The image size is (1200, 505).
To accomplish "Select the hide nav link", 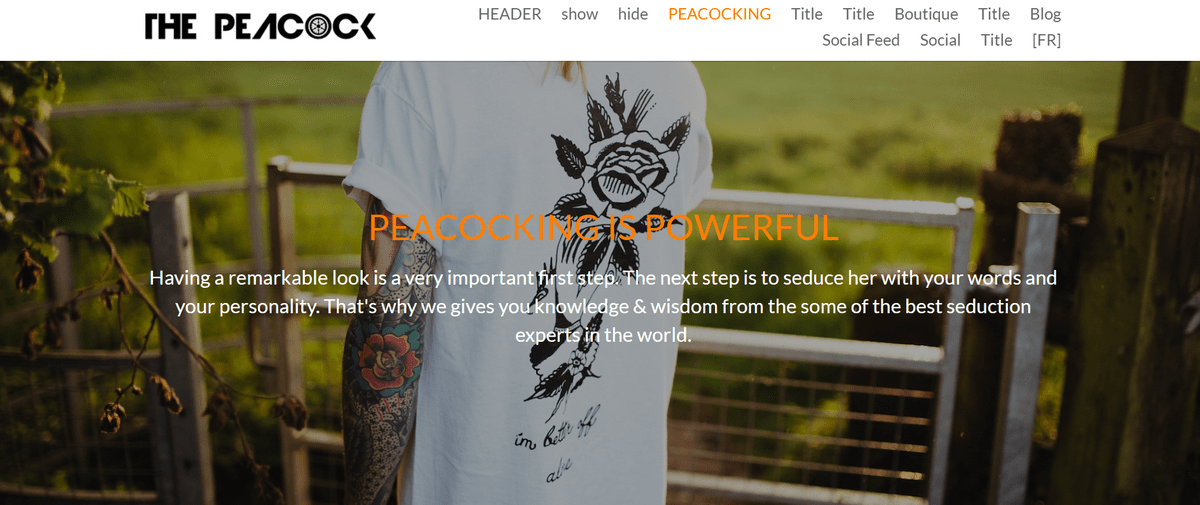I will coord(633,14).
